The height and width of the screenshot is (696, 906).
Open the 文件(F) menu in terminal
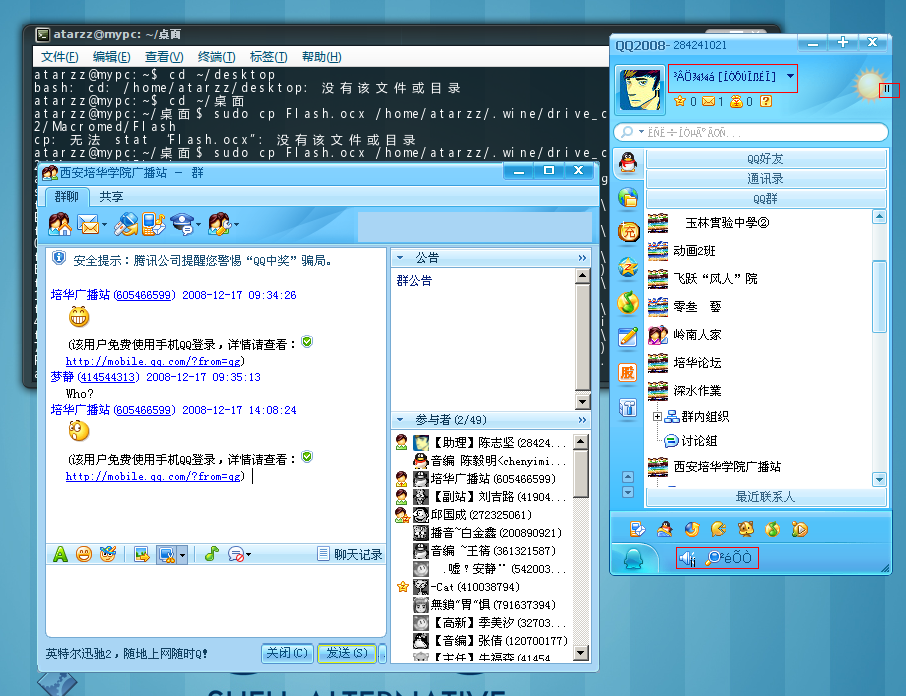click(60, 57)
